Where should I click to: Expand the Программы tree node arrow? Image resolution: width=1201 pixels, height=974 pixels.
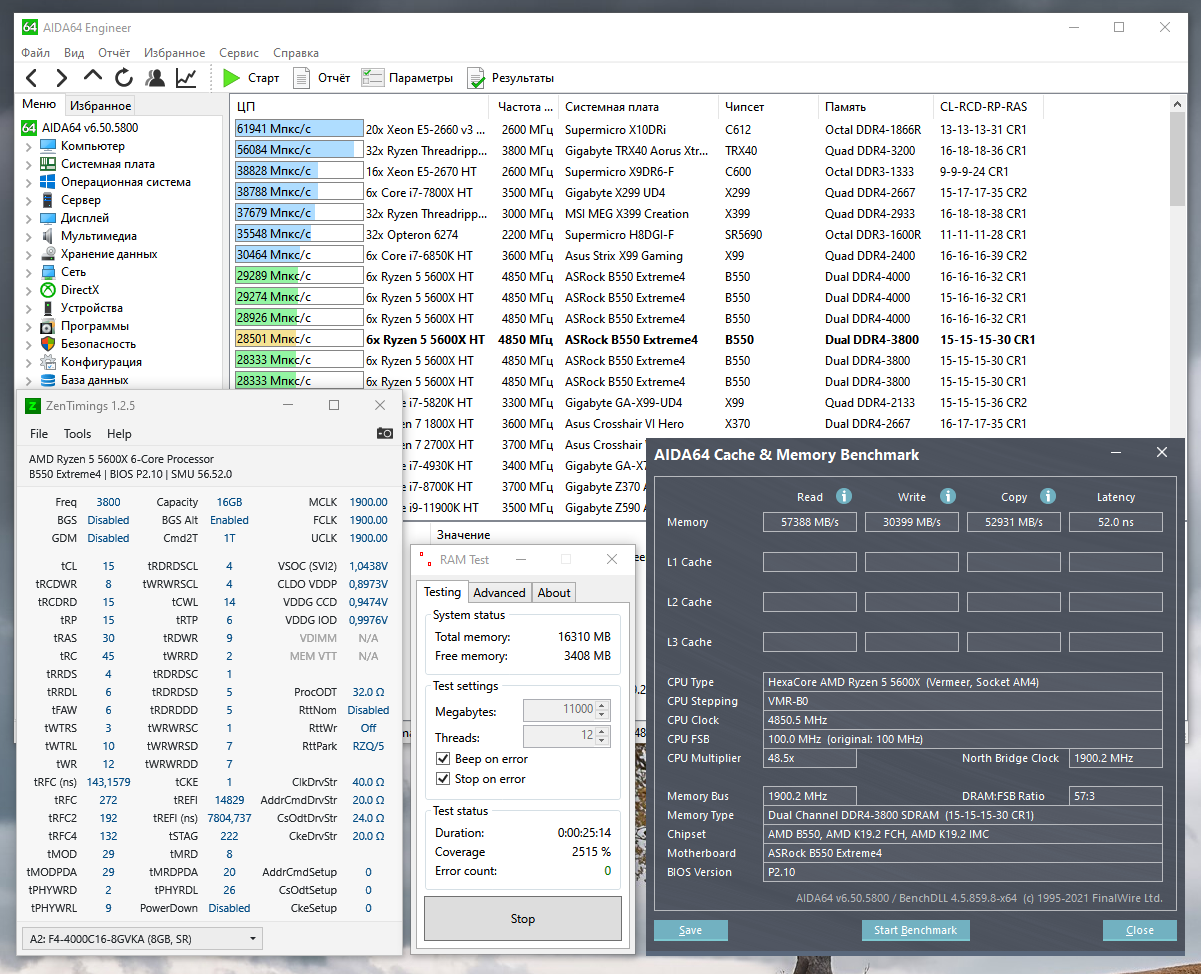[28, 326]
